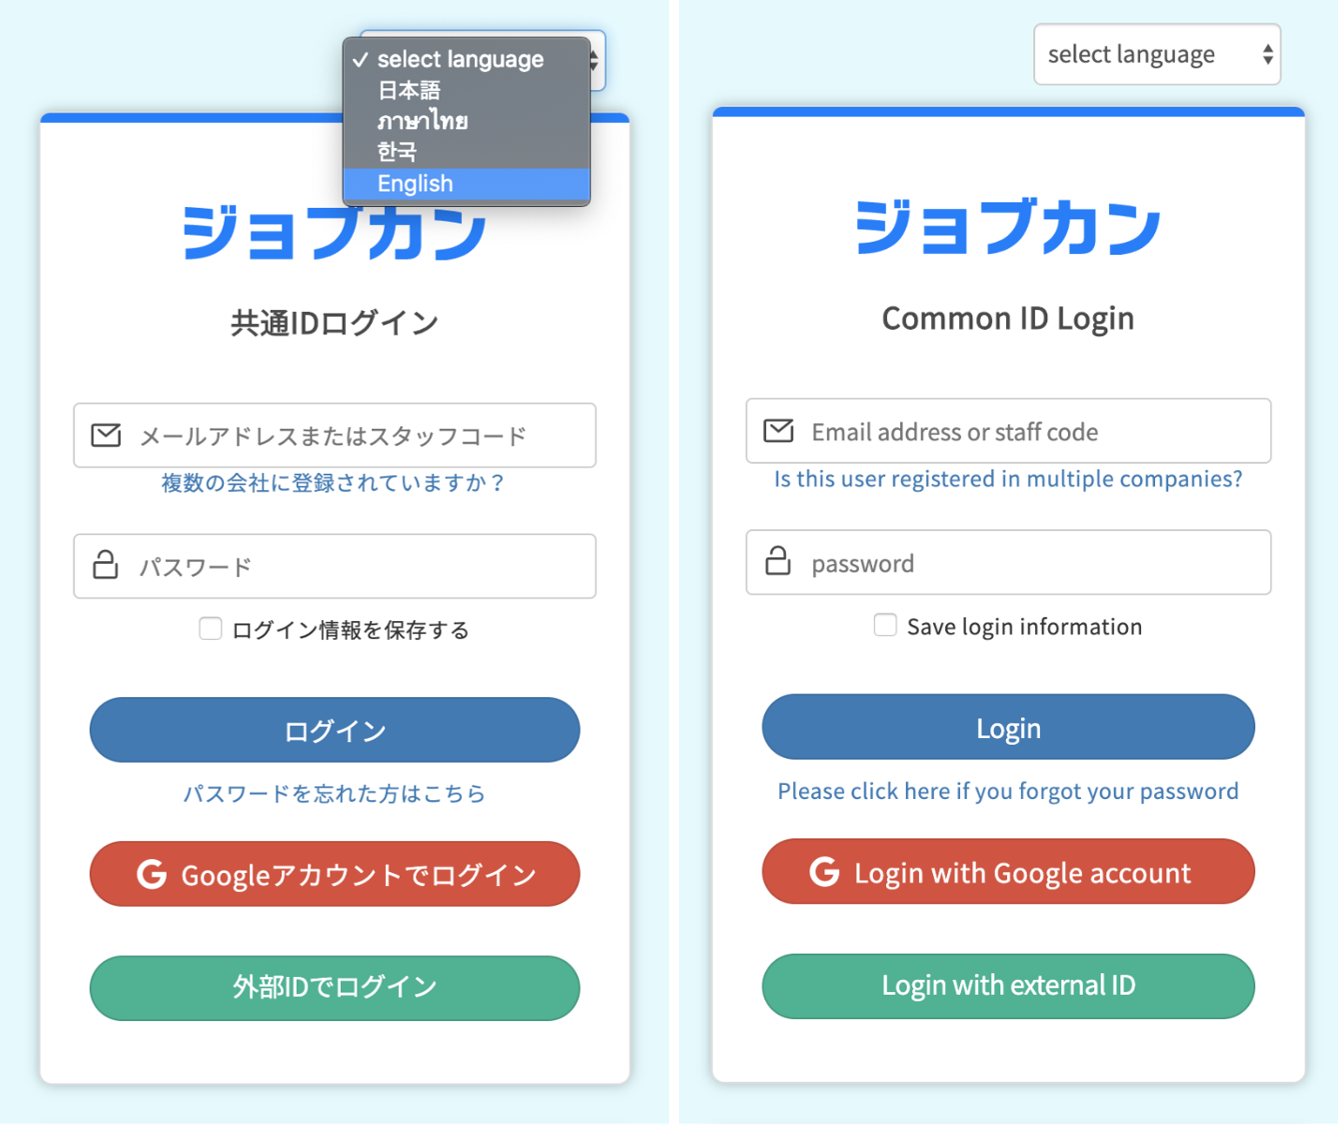
Task: Open the select language dropdown on English page
Action: tap(1157, 54)
